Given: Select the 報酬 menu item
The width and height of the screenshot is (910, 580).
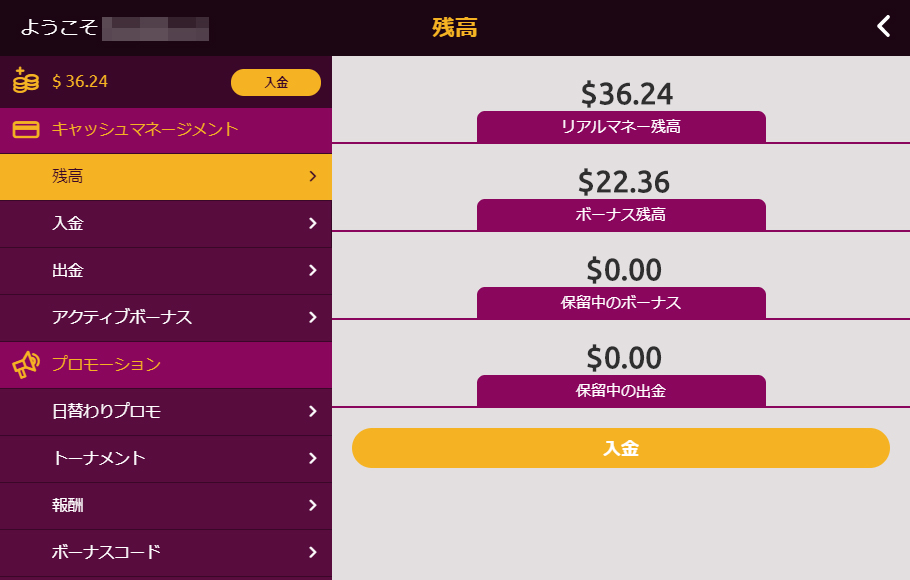Looking at the screenshot, I should click(x=165, y=506).
